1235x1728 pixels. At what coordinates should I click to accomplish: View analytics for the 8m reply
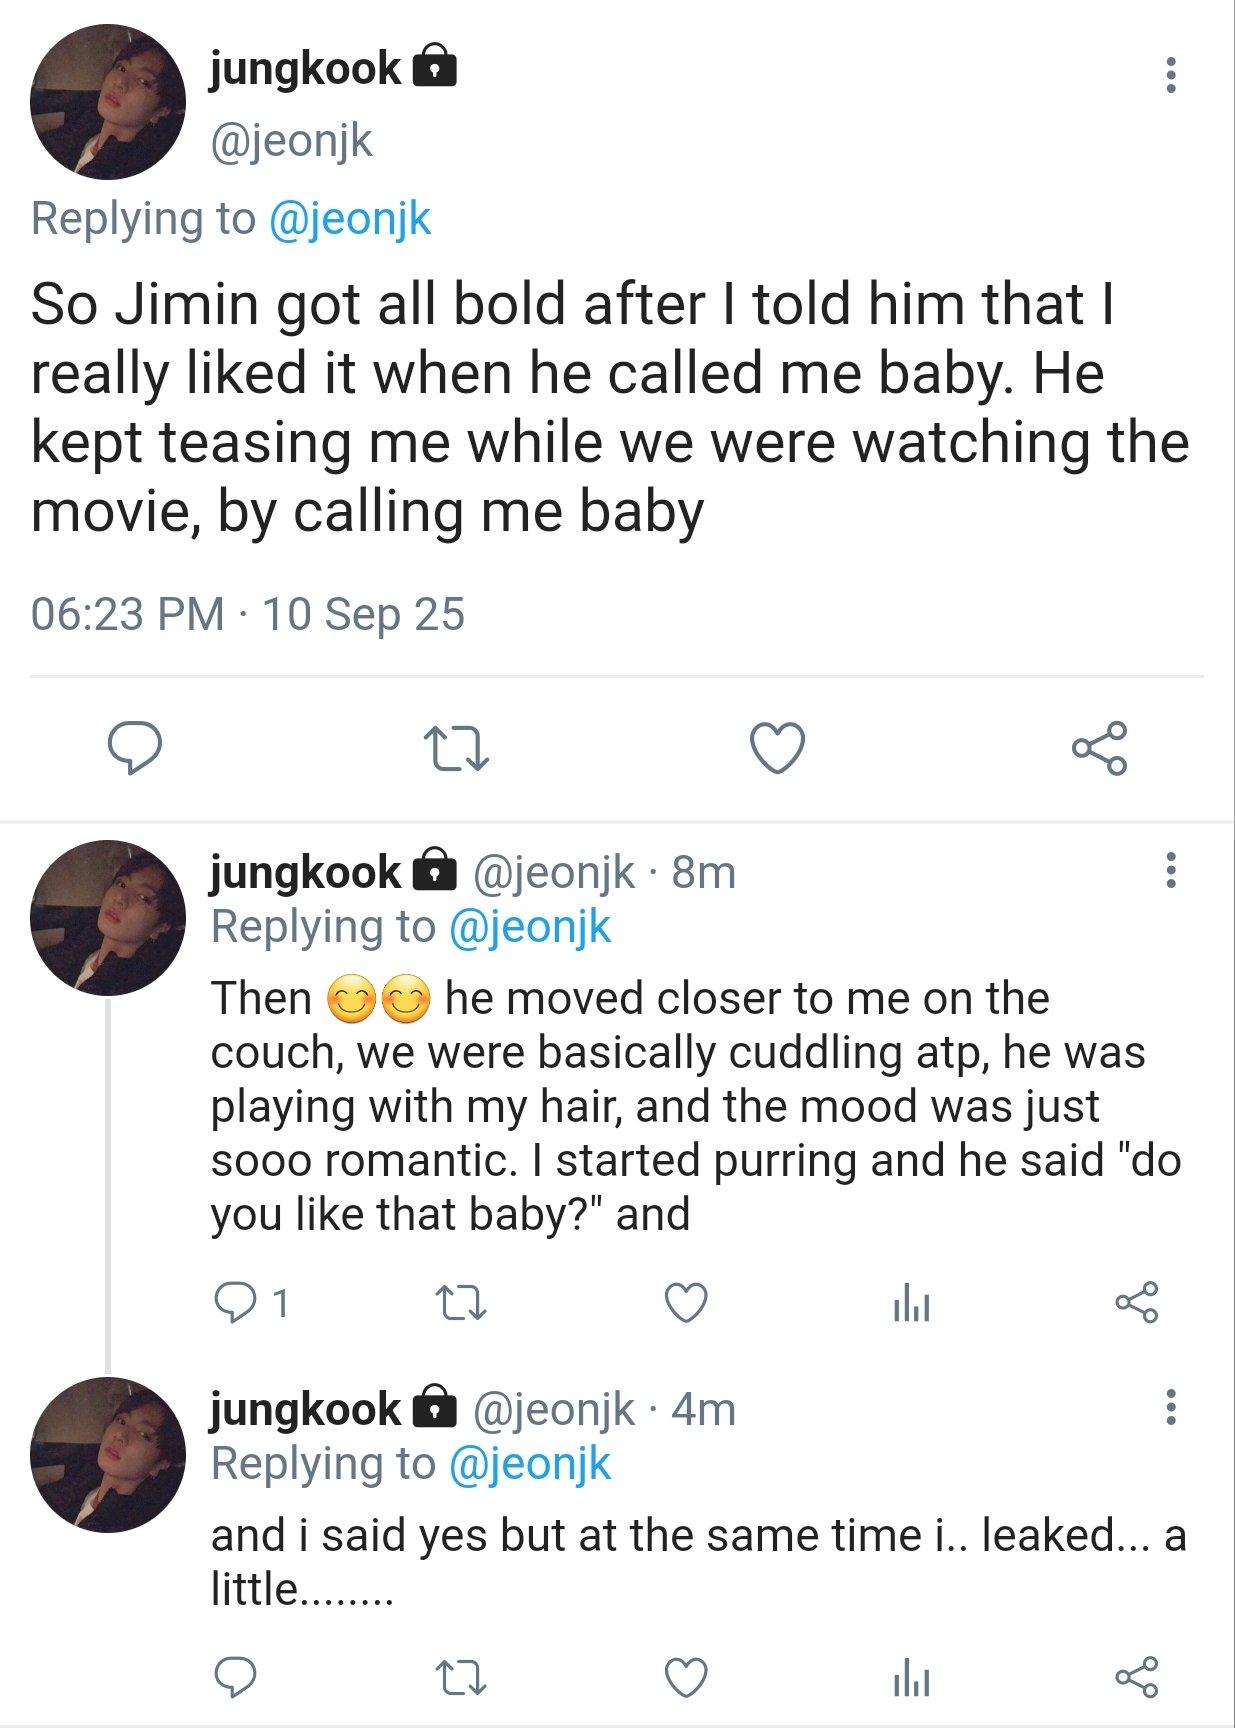[x=911, y=1303]
